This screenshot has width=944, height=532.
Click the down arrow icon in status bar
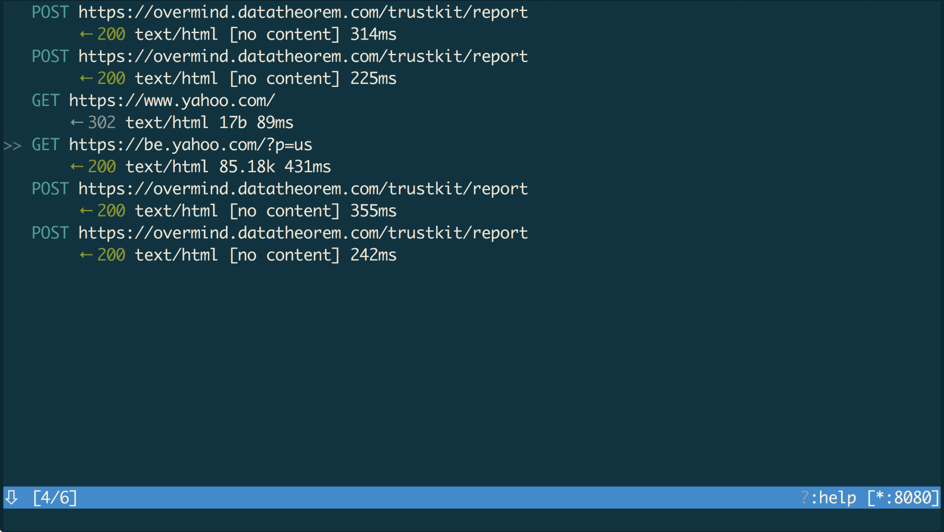[x=11, y=498]
